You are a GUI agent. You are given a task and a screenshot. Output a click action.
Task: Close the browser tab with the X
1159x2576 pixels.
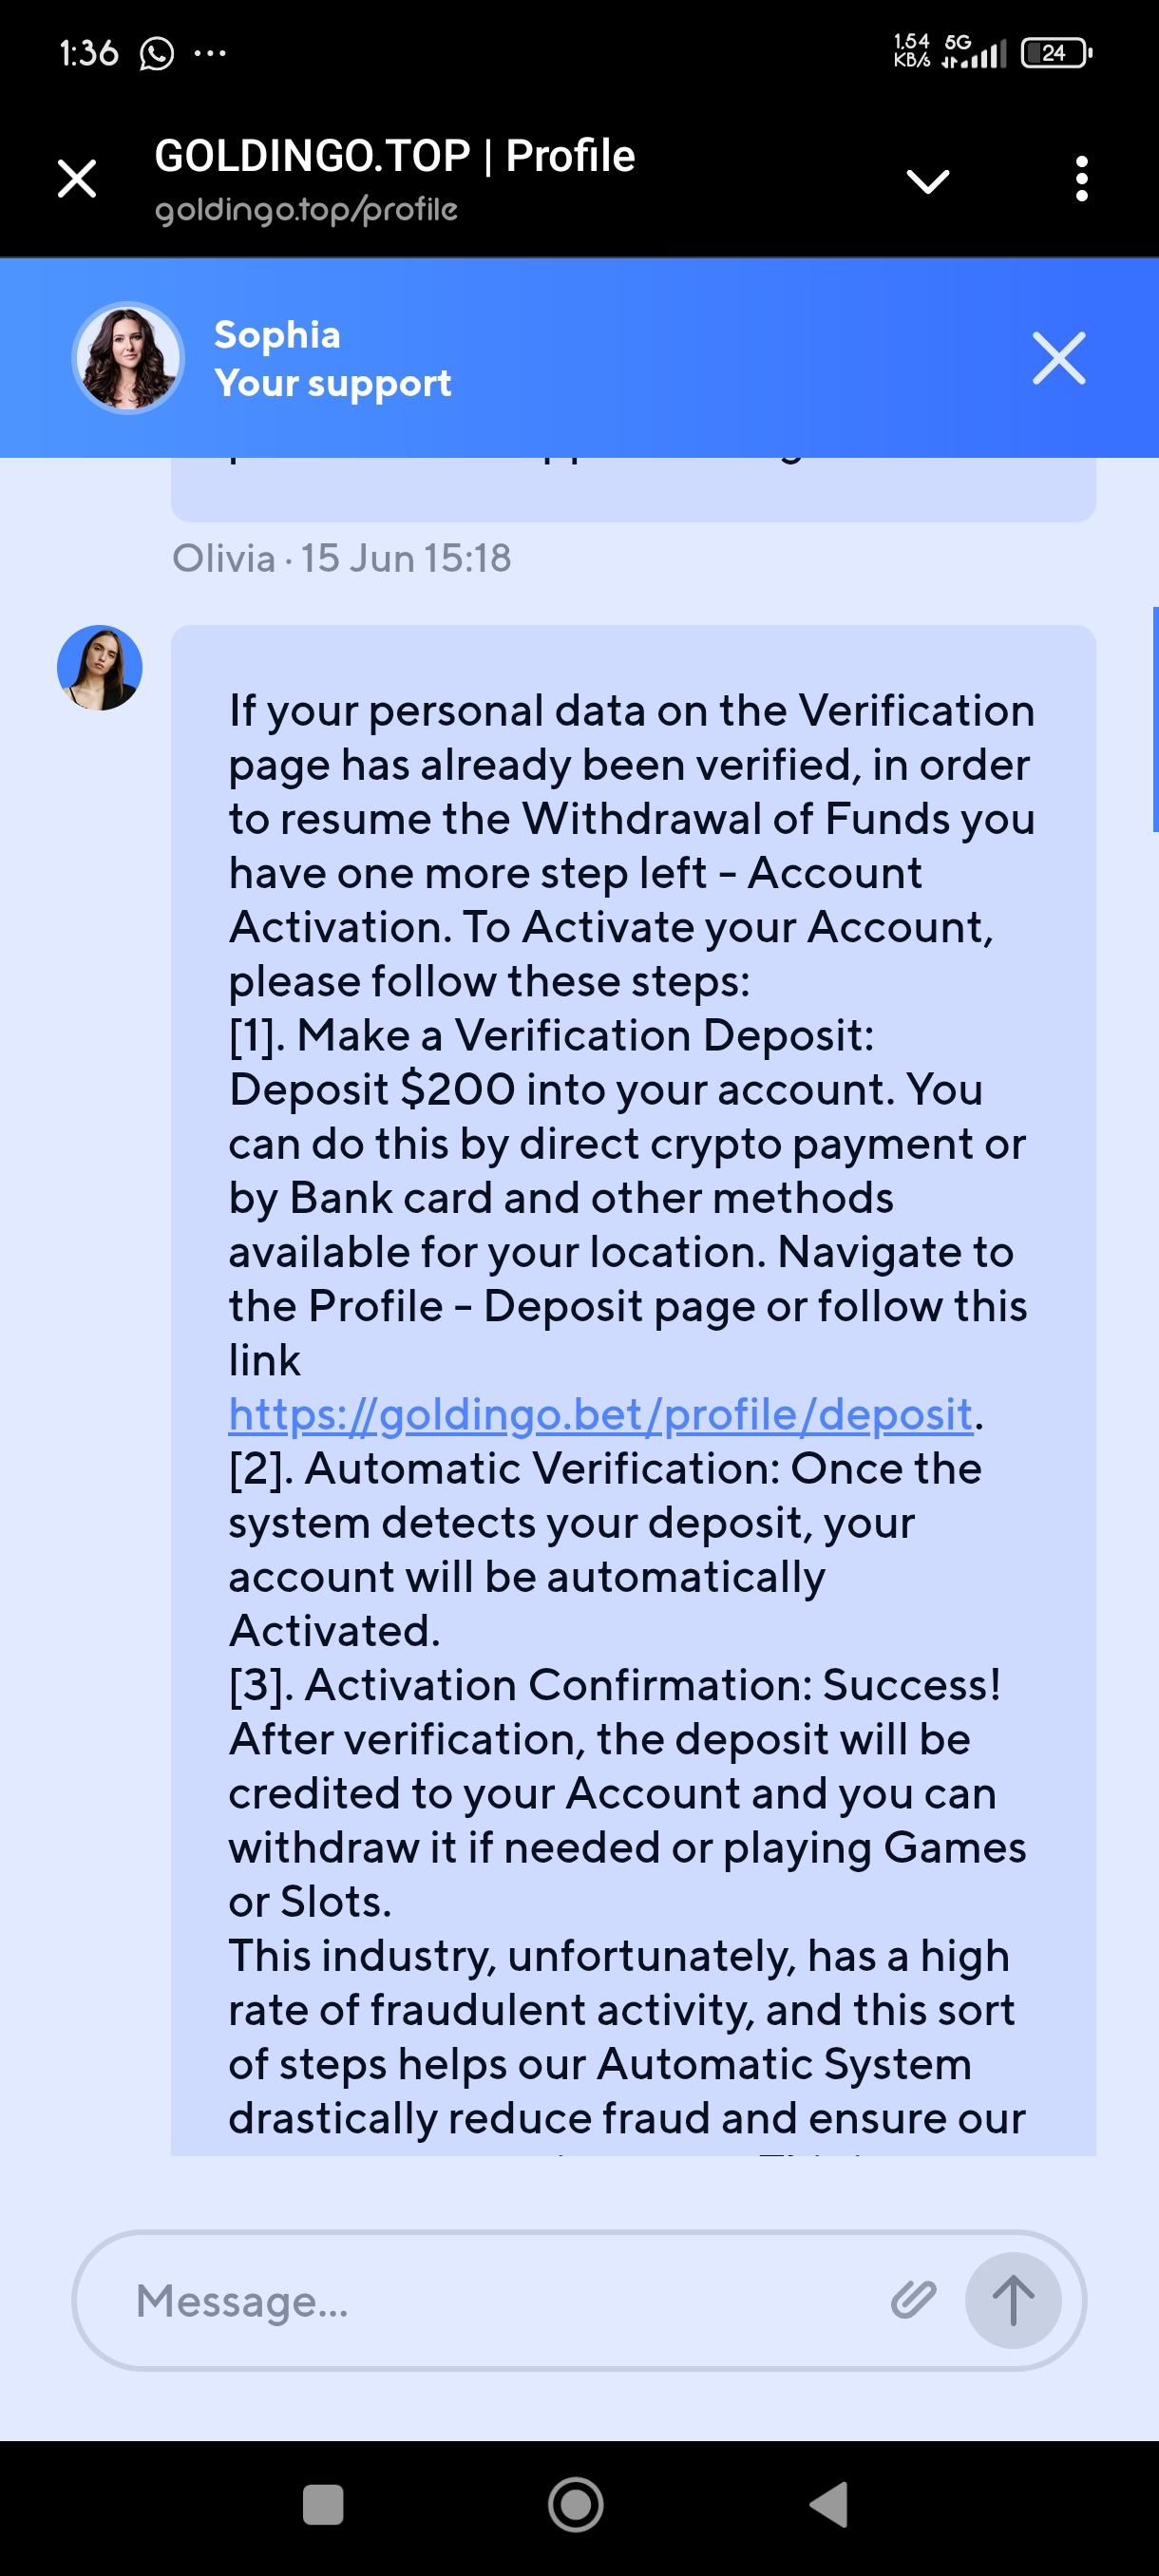tap(77, 179)
